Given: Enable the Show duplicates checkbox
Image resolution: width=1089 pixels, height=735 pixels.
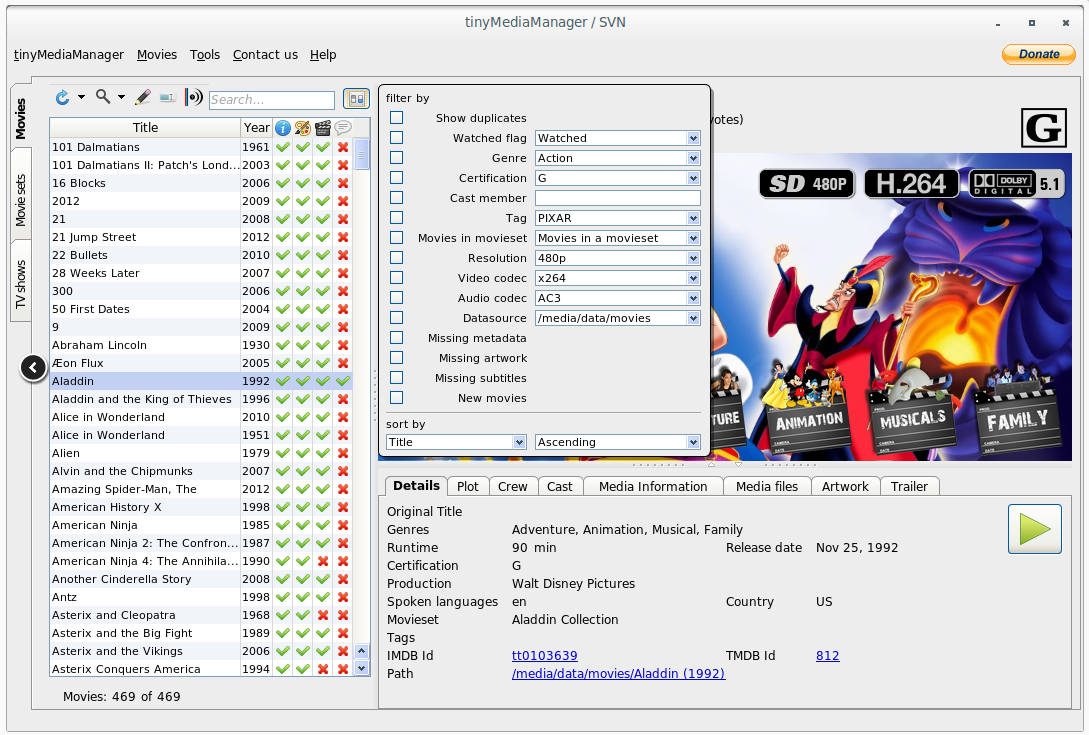Looking at the screenshot, I should click(x=396, y=117).
